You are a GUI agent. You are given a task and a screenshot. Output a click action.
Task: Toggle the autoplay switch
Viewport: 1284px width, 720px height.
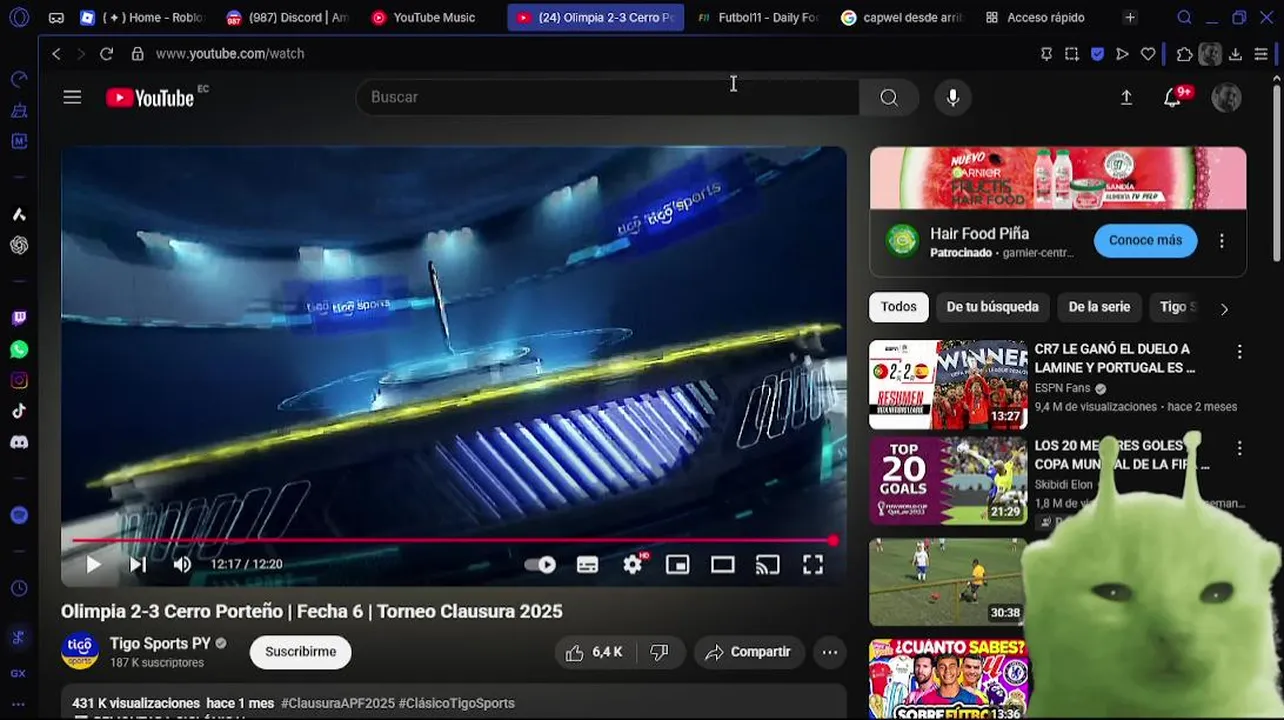click(540, 565)
